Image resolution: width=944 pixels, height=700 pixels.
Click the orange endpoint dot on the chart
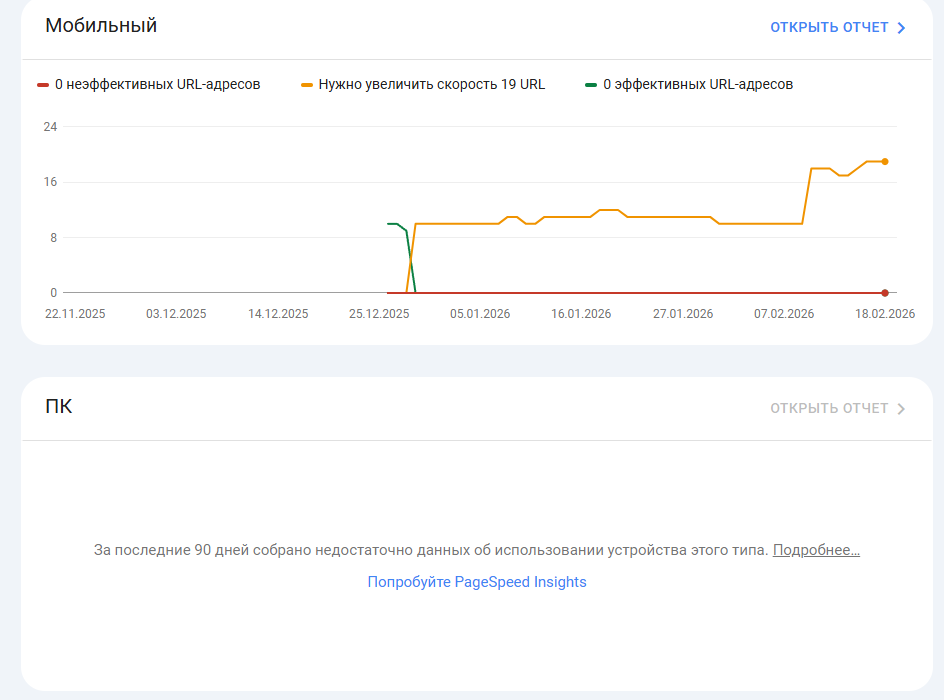(x=885, y=161)
